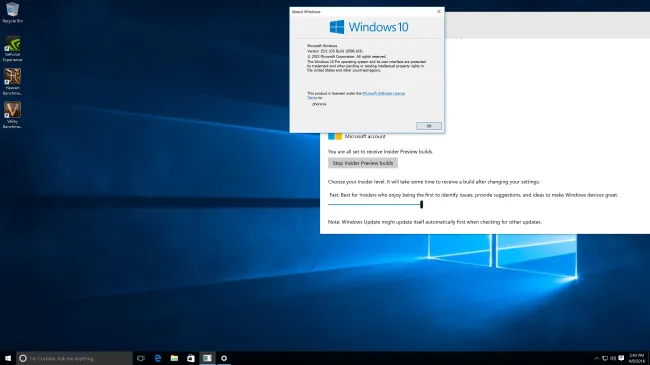Click the taskbar clock and date

[x=636, y=358]
